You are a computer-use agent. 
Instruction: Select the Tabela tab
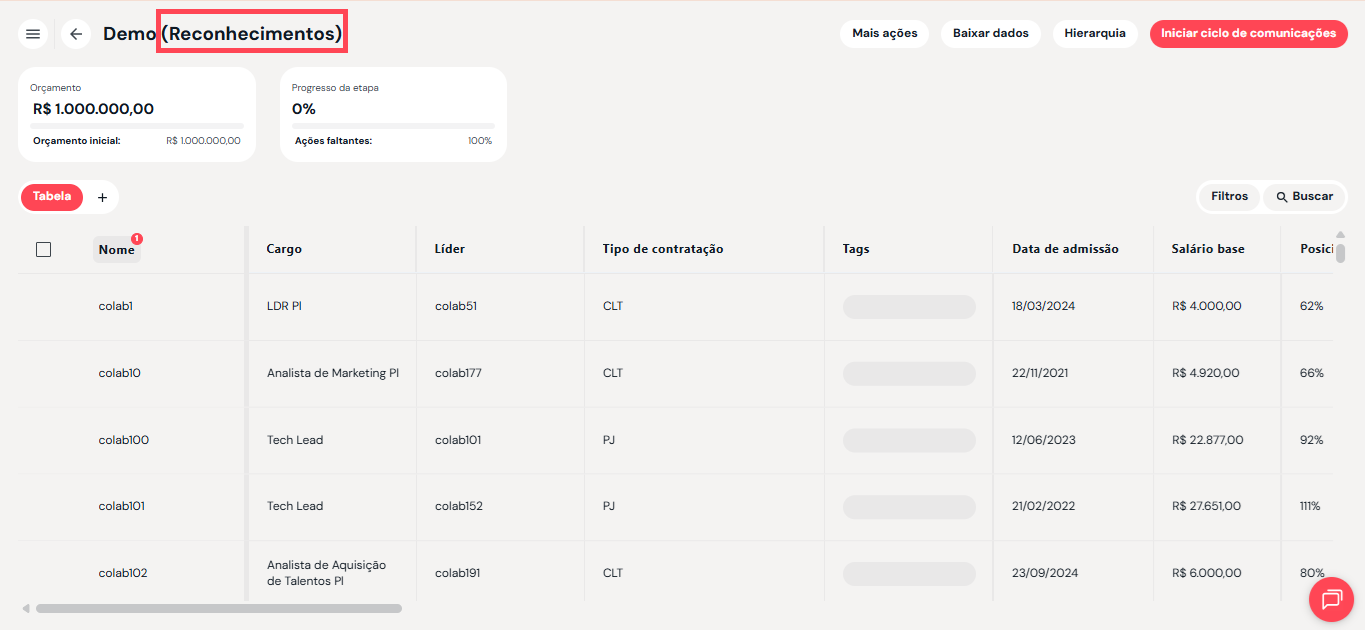(x=52, y=197)
